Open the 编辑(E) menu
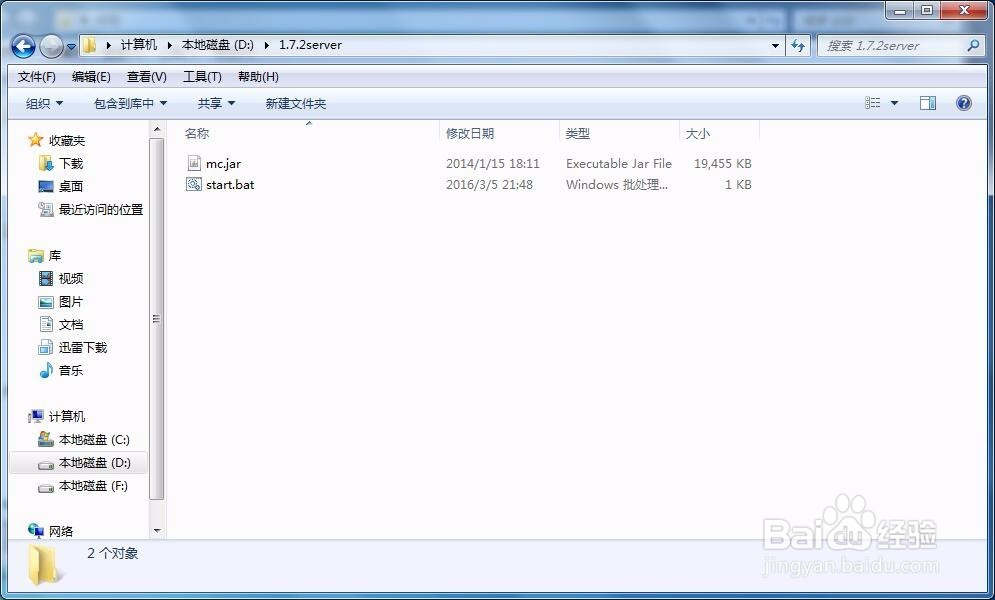The image size is (995, 600). (91, 77)
